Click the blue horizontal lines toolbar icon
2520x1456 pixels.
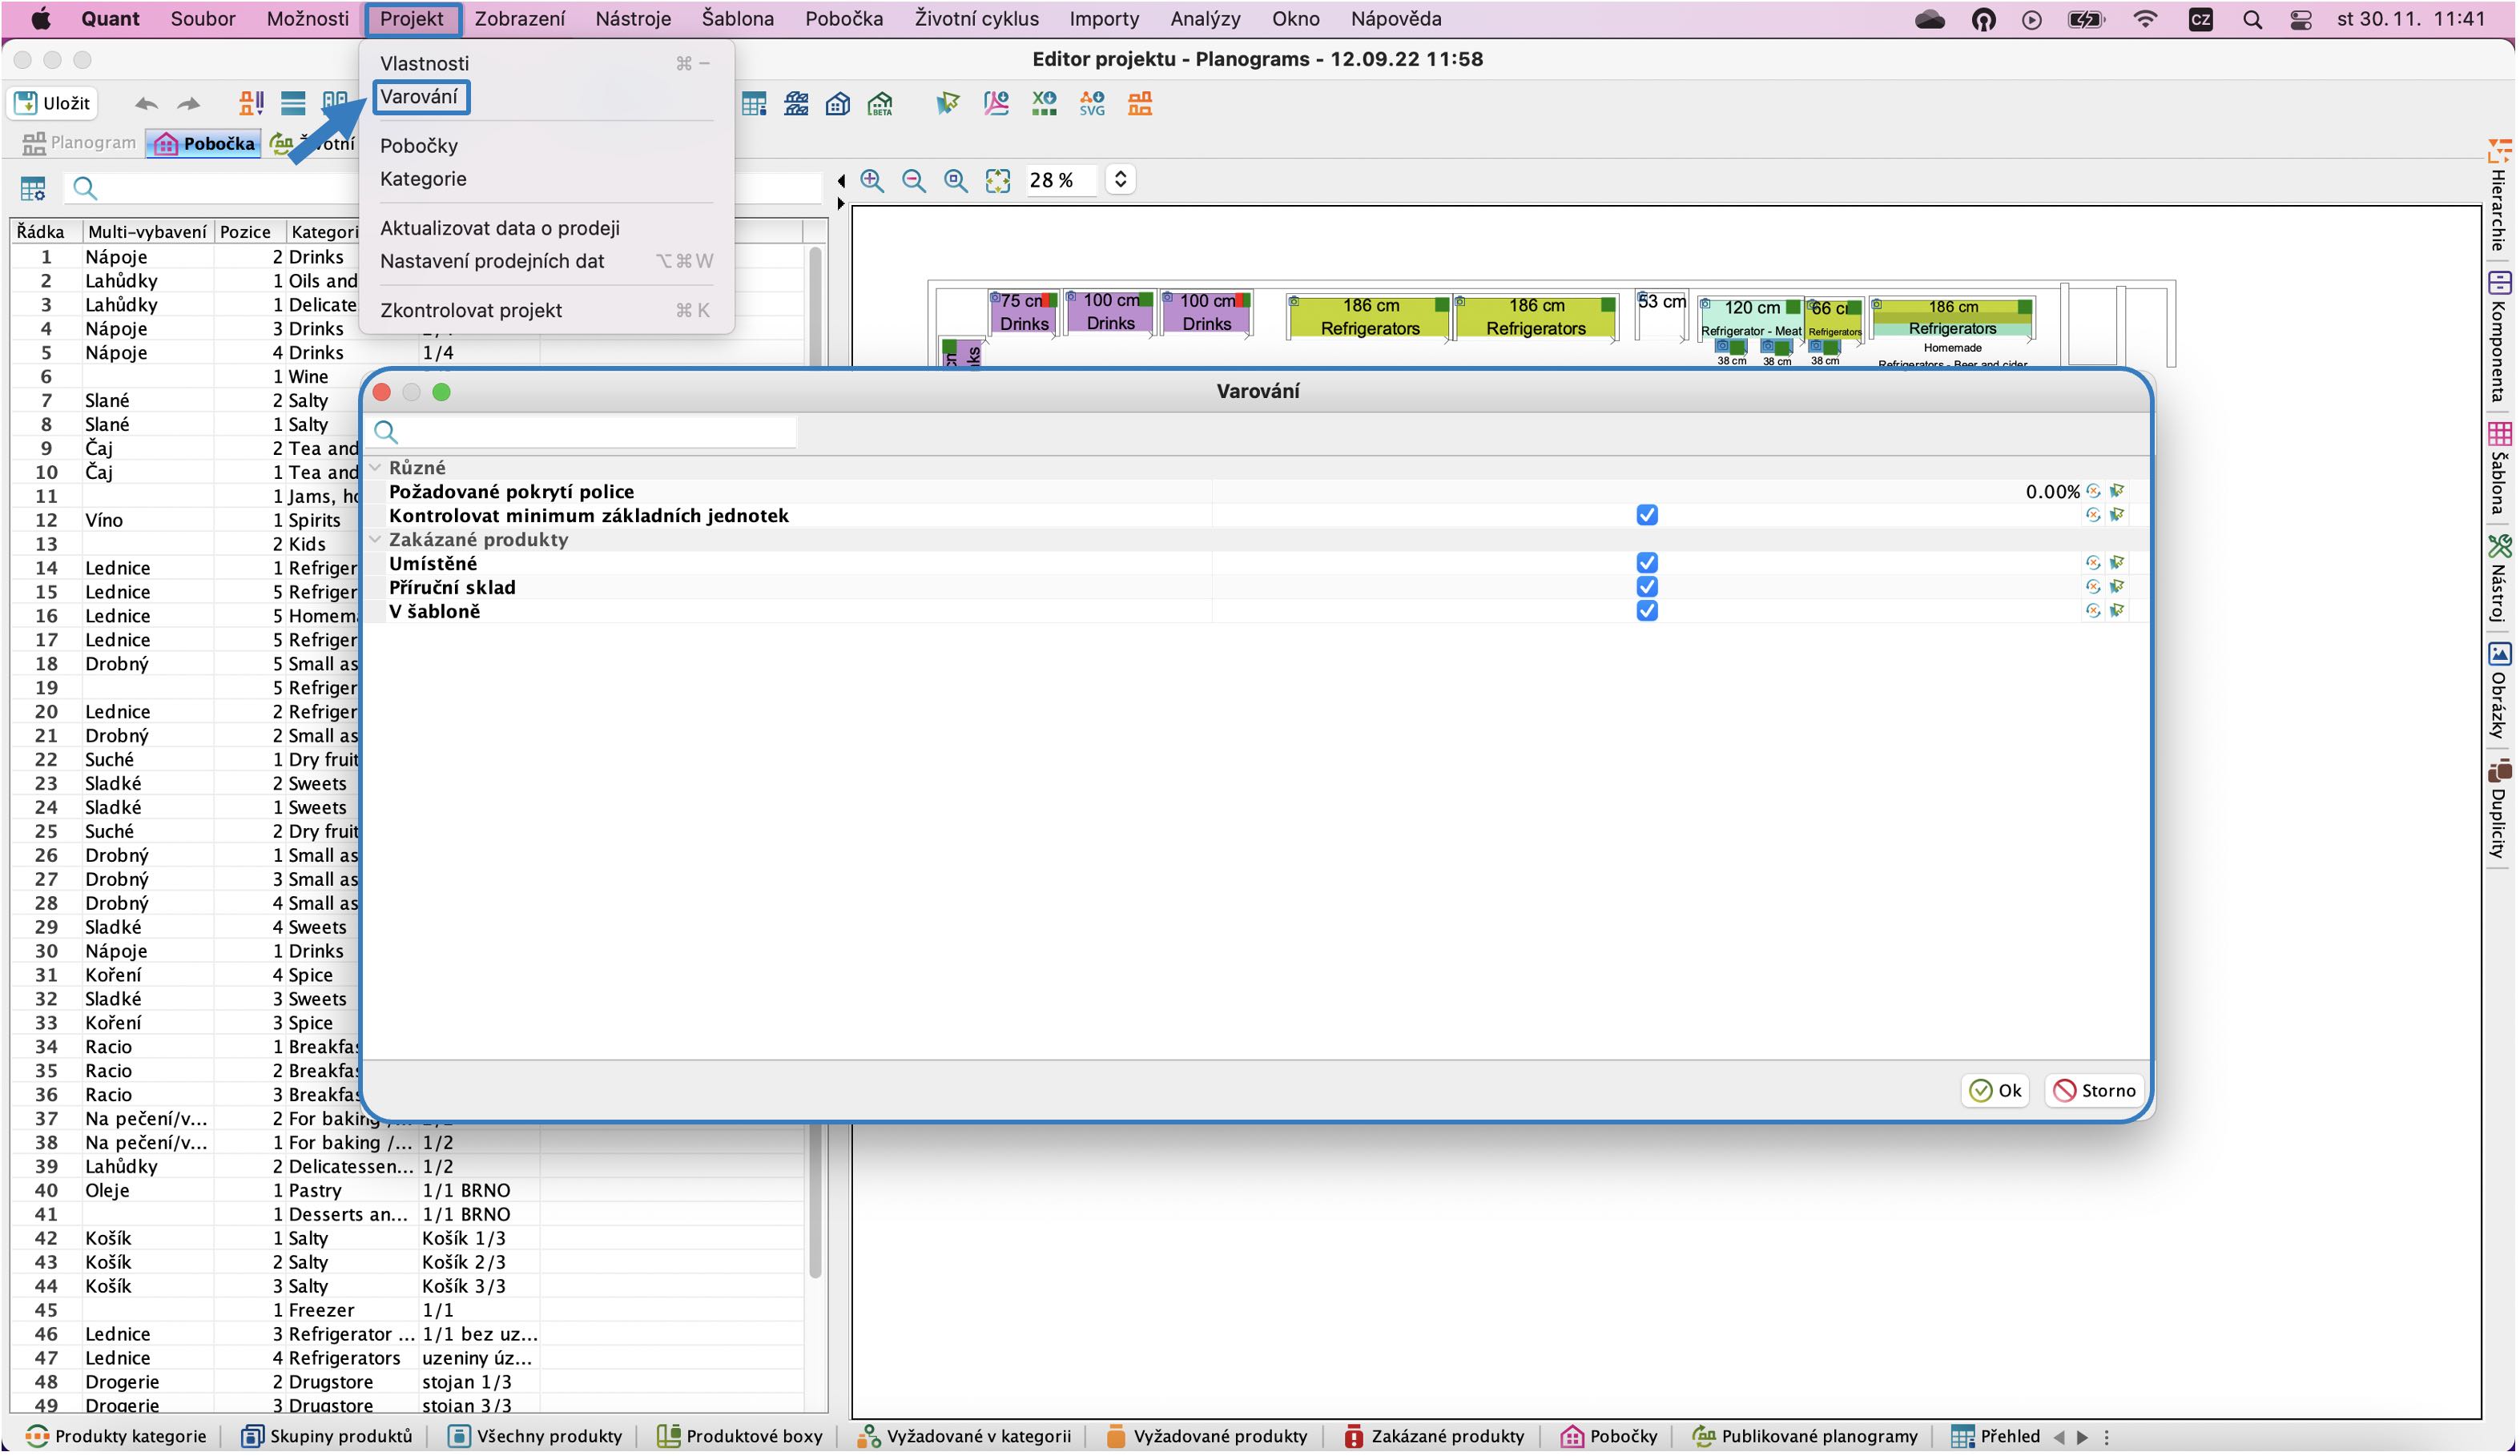293,103
